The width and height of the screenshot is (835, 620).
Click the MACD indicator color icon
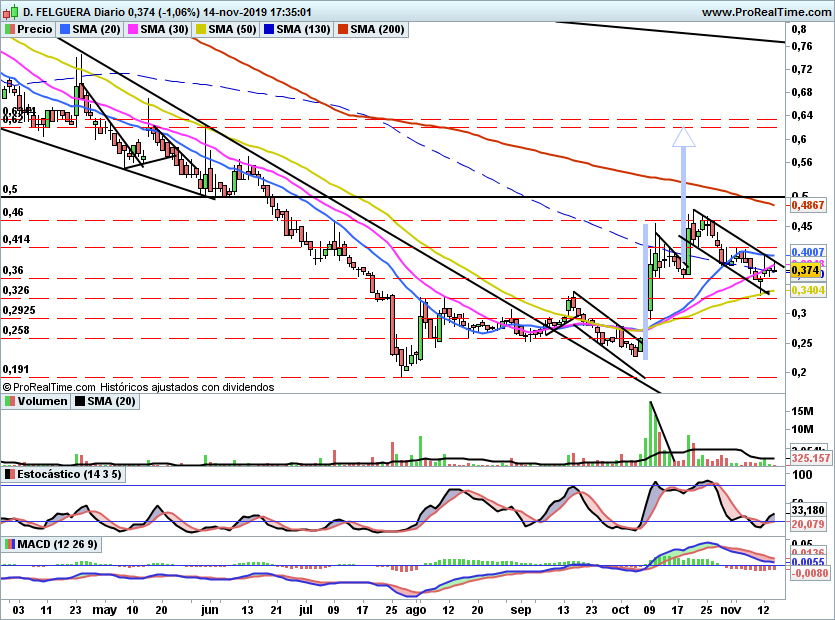click(x=10, y=543)
